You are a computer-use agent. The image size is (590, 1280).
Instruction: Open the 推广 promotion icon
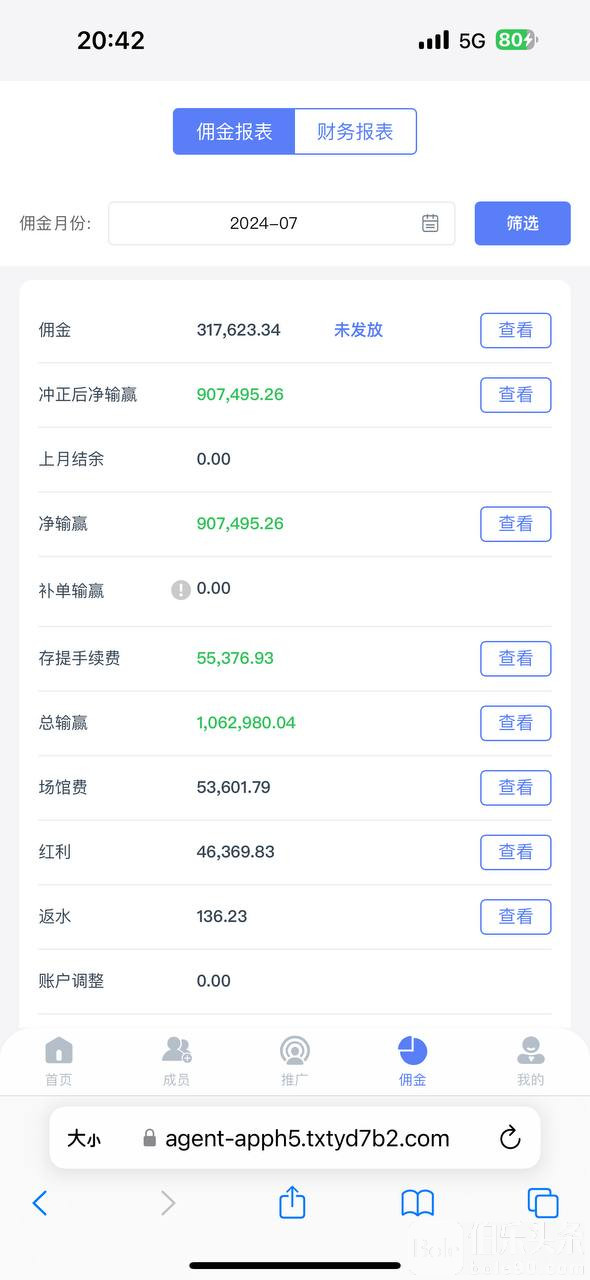pos(294,1051)
